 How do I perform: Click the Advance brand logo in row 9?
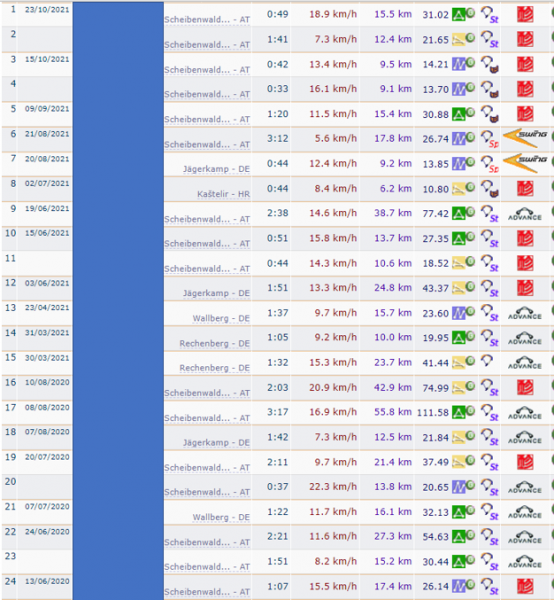525,214
